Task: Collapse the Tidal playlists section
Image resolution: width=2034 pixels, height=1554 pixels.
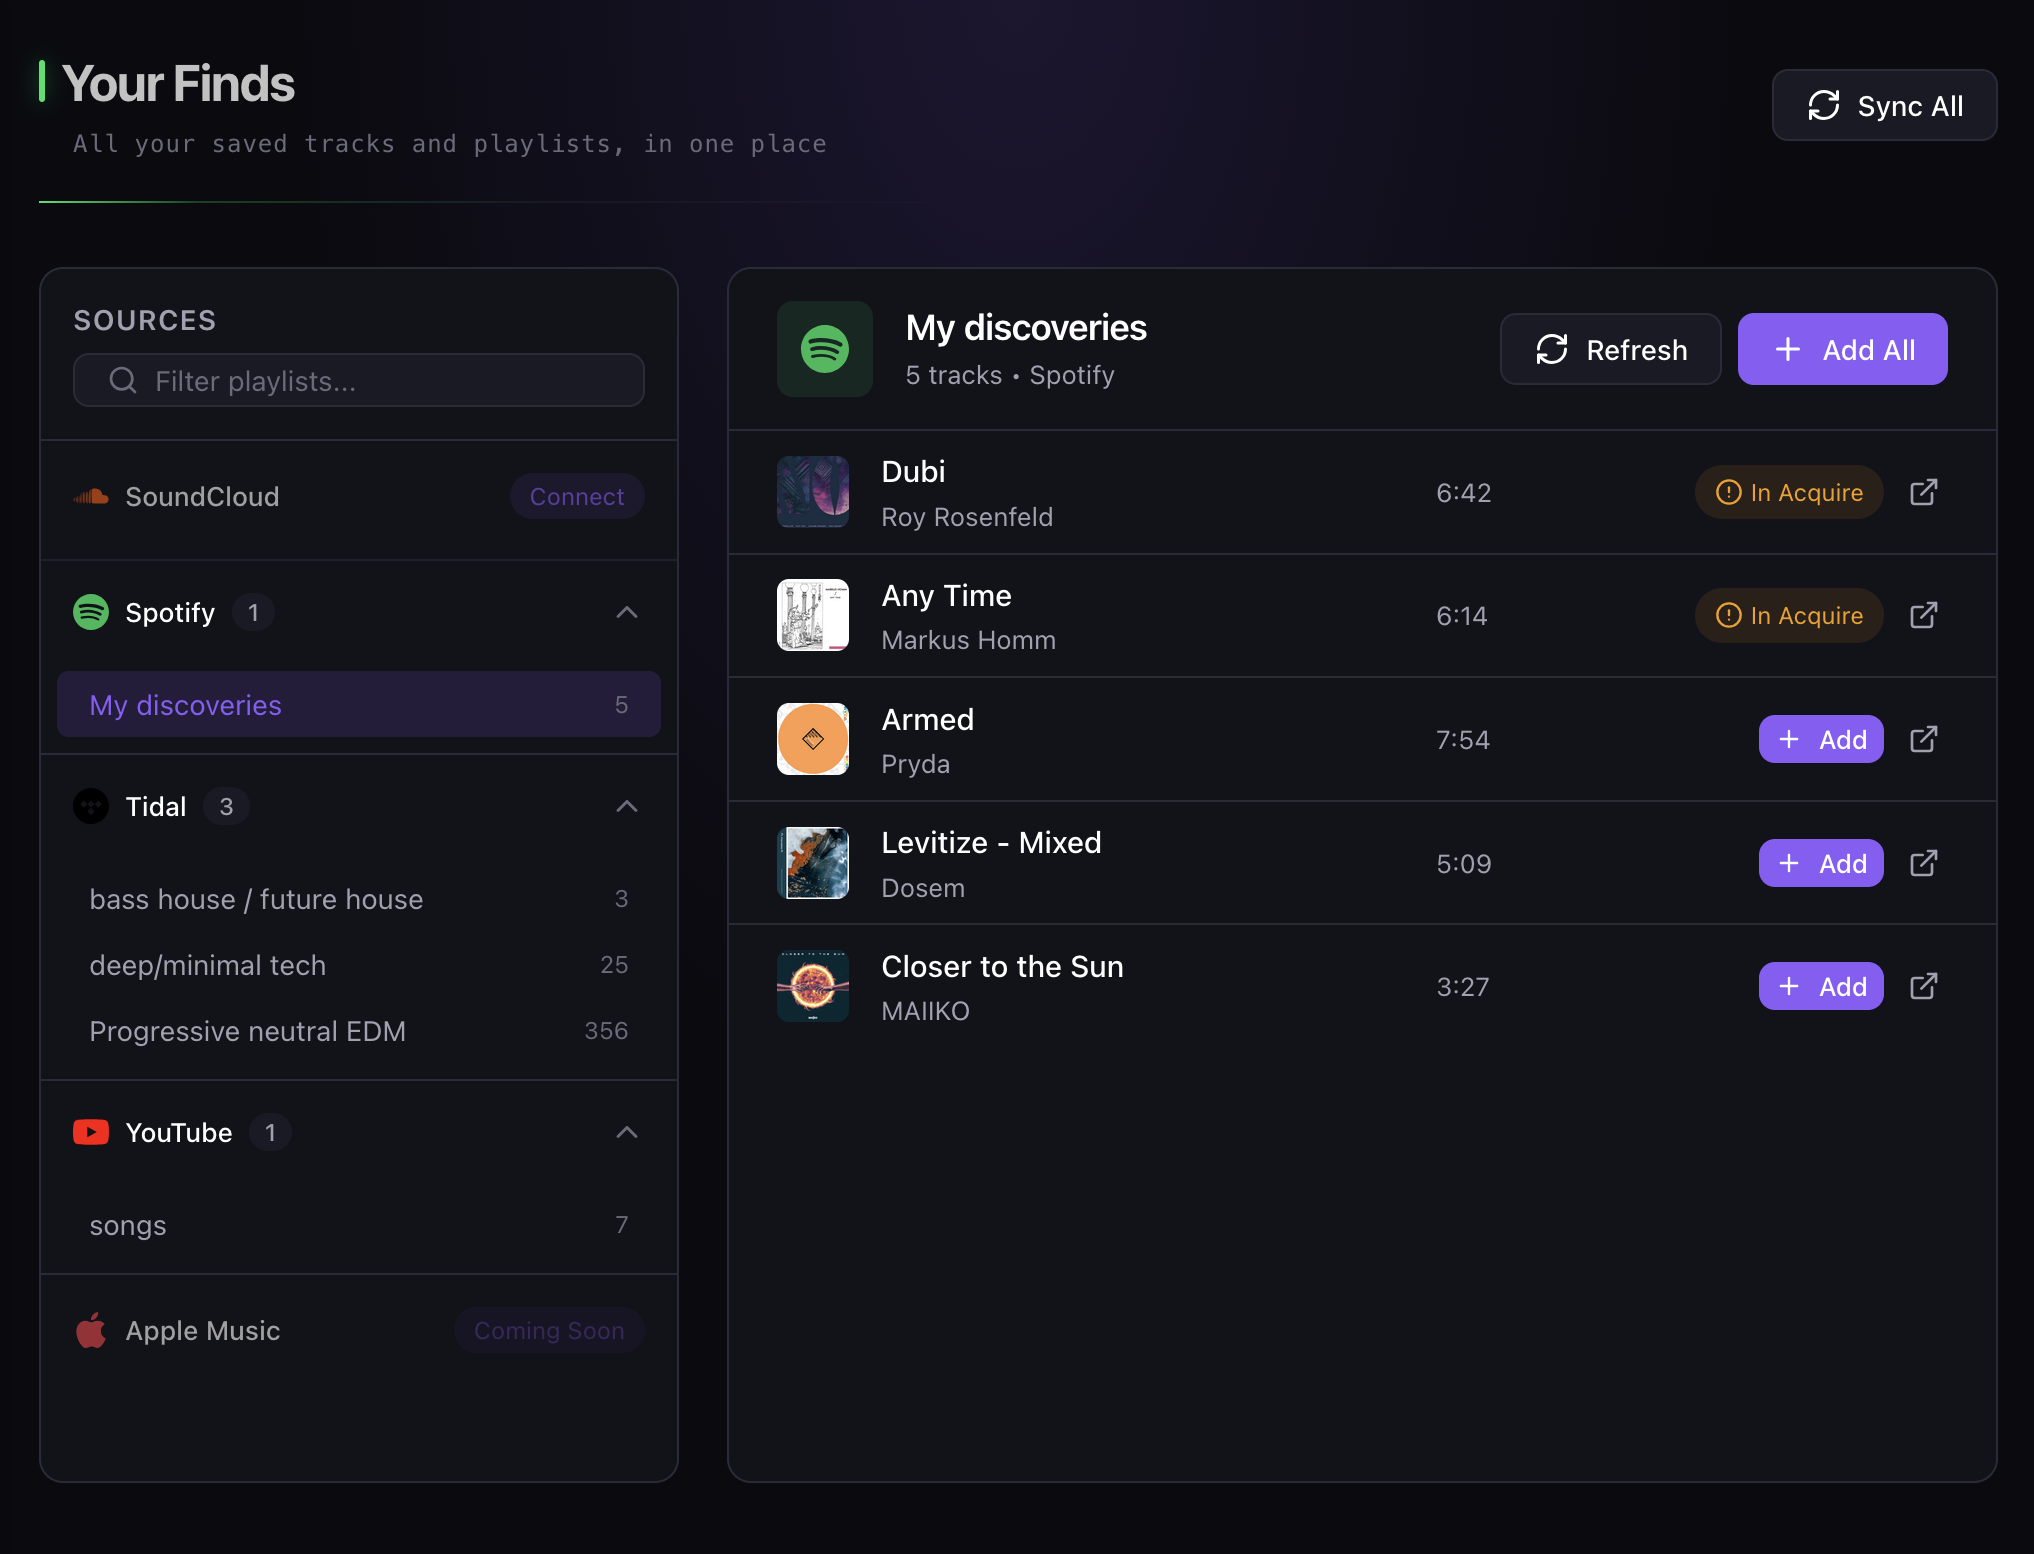Action: (627, 806)
